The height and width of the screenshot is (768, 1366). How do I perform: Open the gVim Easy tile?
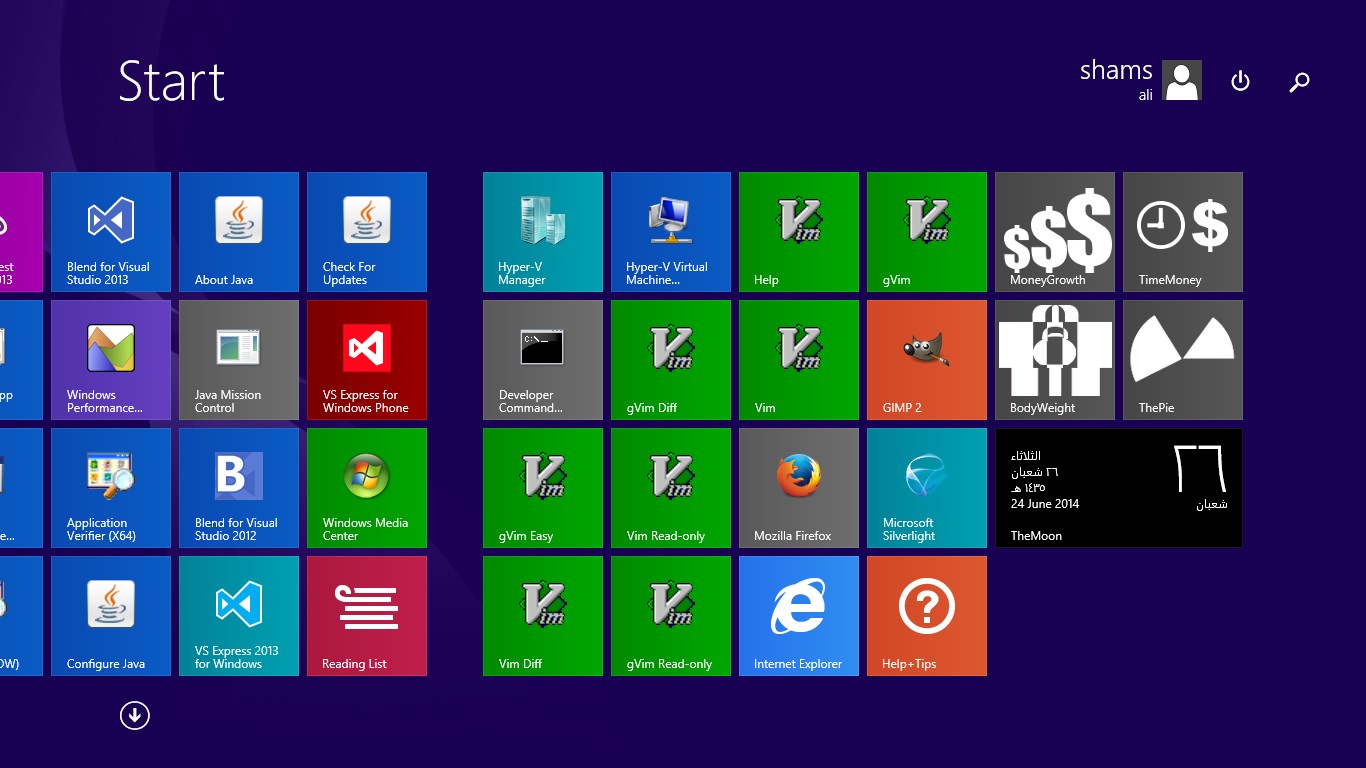543,488
